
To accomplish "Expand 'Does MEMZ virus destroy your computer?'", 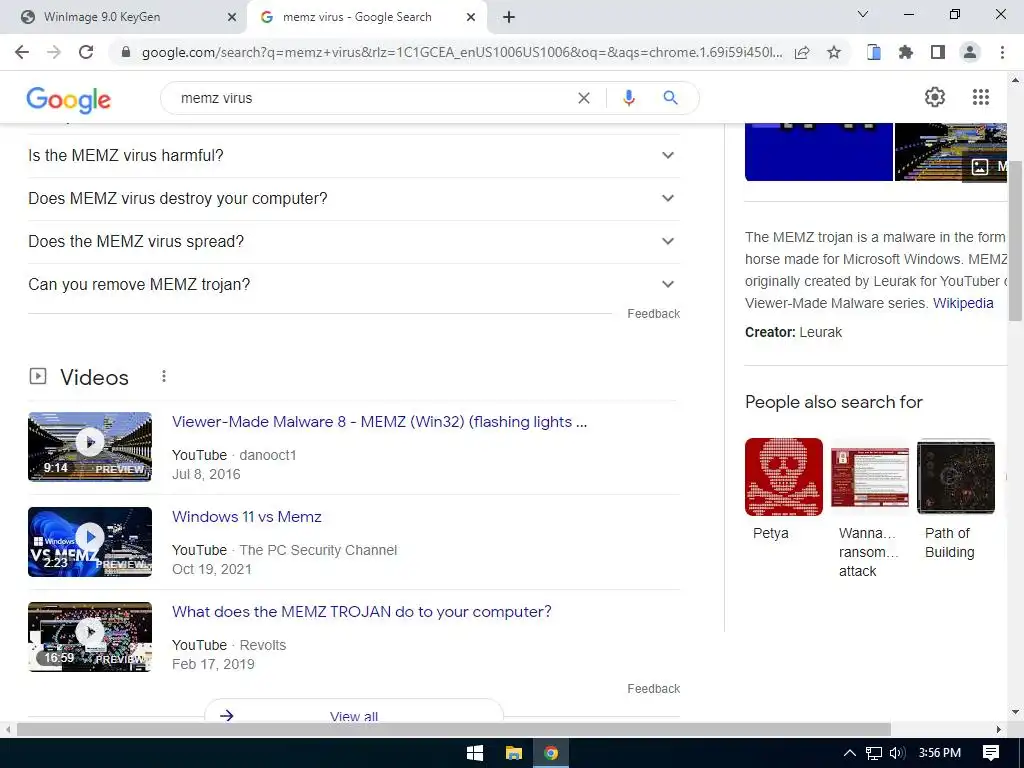I will [354, 199].
